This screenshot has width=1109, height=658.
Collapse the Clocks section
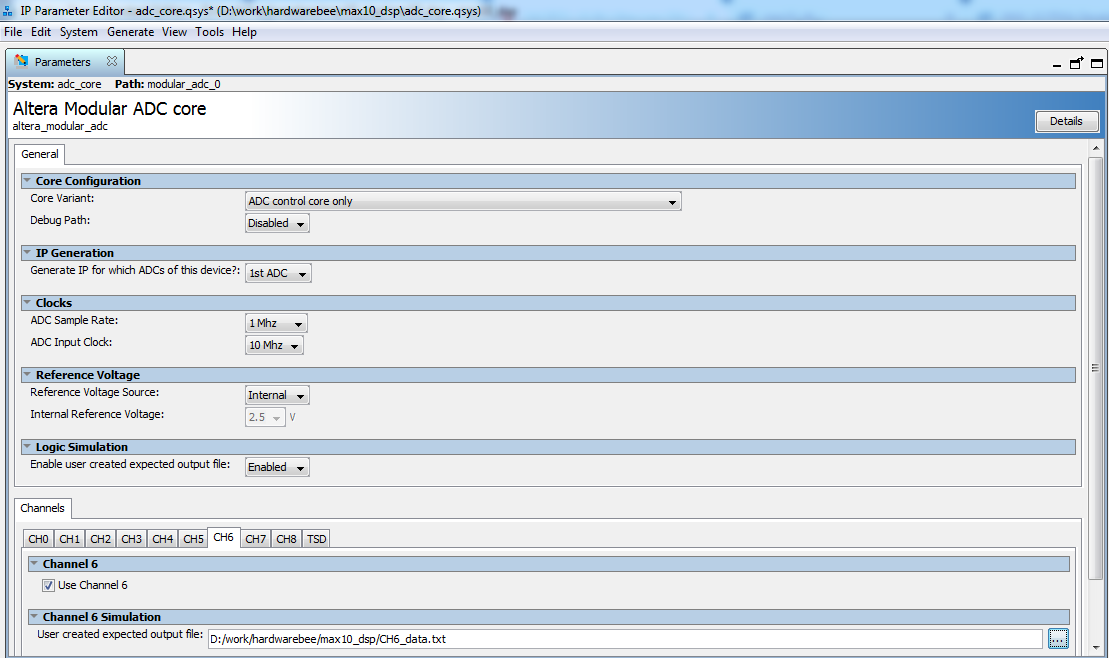click(27, 303)
